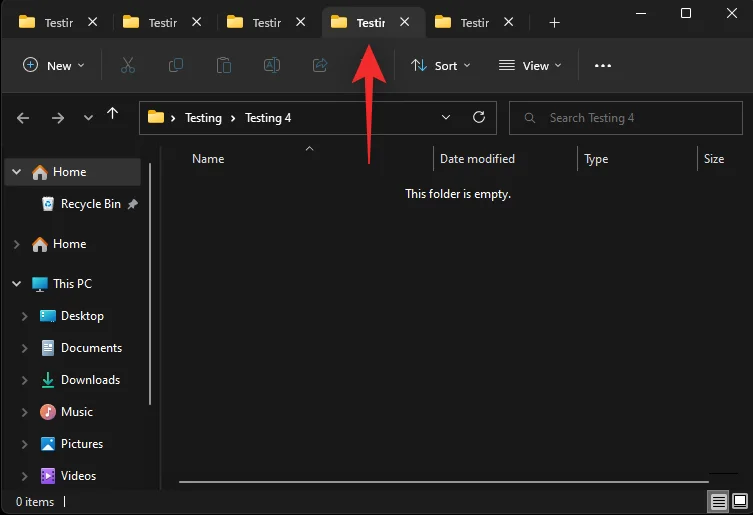
Task: Expand the Documents folder in sidebar
Action: pyautogui.click(x=25, y=348)
